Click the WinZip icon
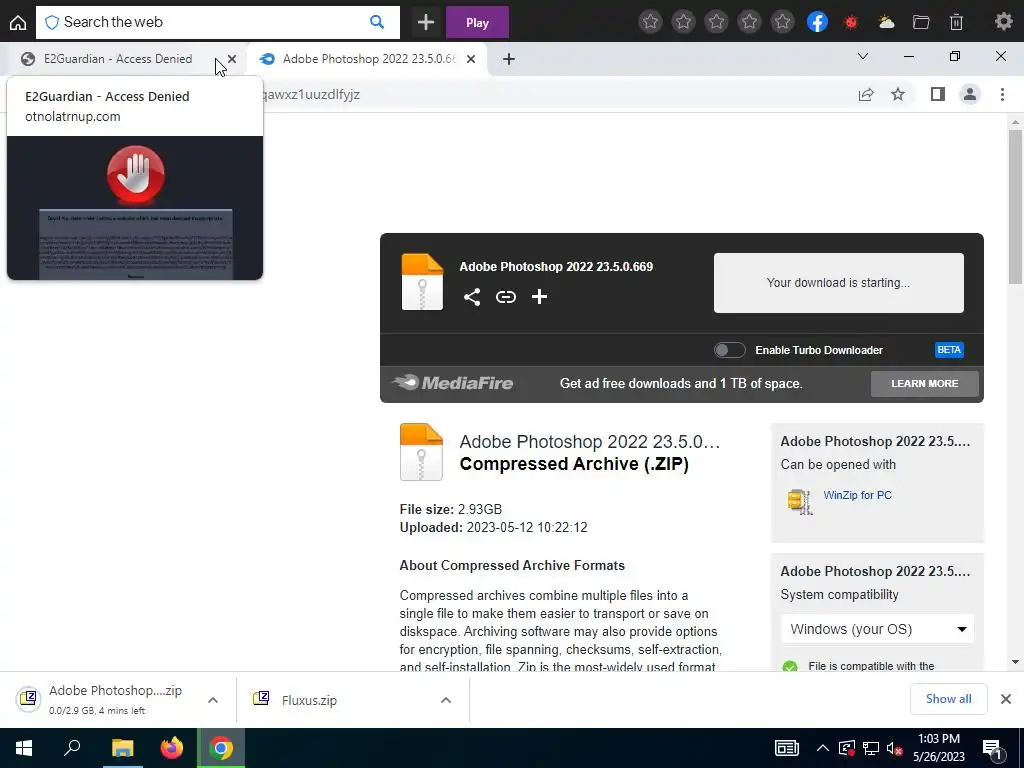This screenshot has height=768, width=1024. 799,502
